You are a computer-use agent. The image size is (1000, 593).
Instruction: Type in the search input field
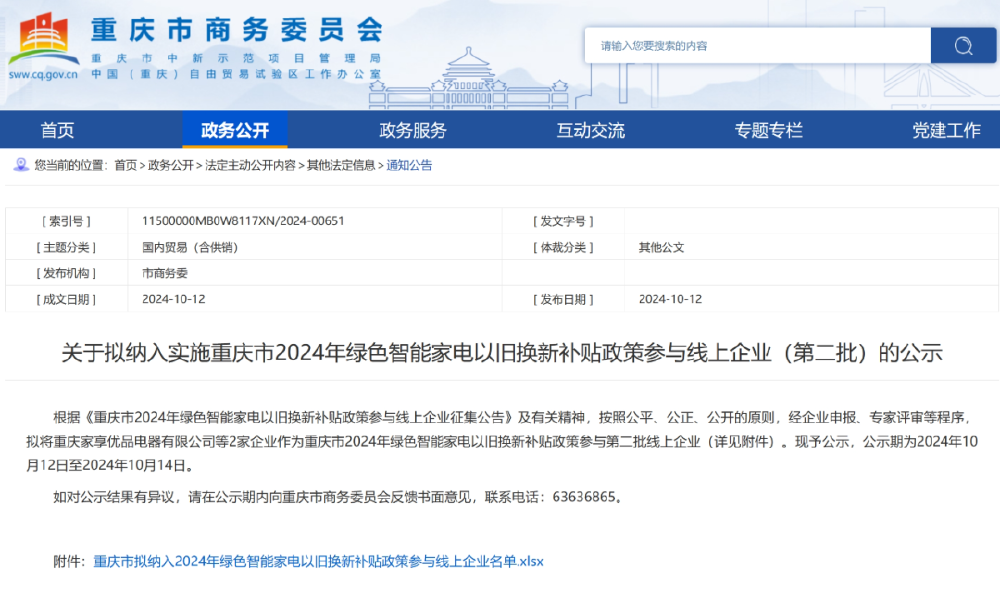pos(757,46)
